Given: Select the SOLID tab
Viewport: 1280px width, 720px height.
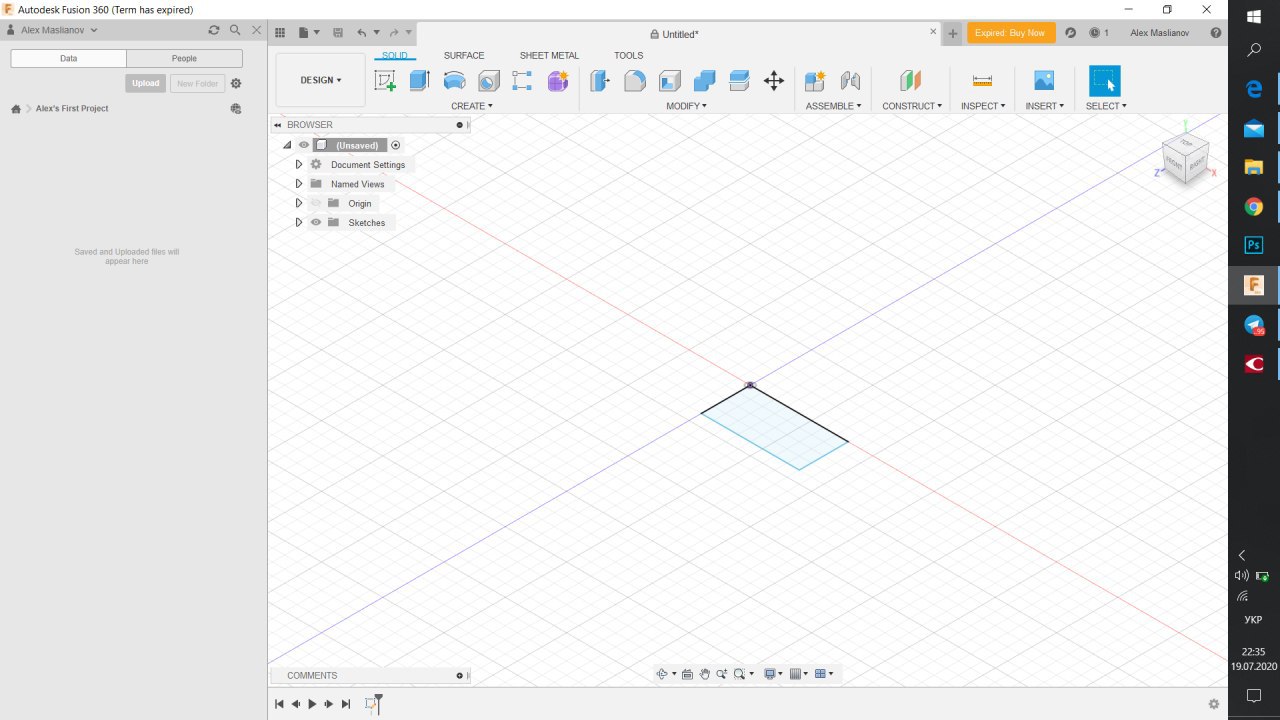Looking at the screenshot, I should pos(395,56).
